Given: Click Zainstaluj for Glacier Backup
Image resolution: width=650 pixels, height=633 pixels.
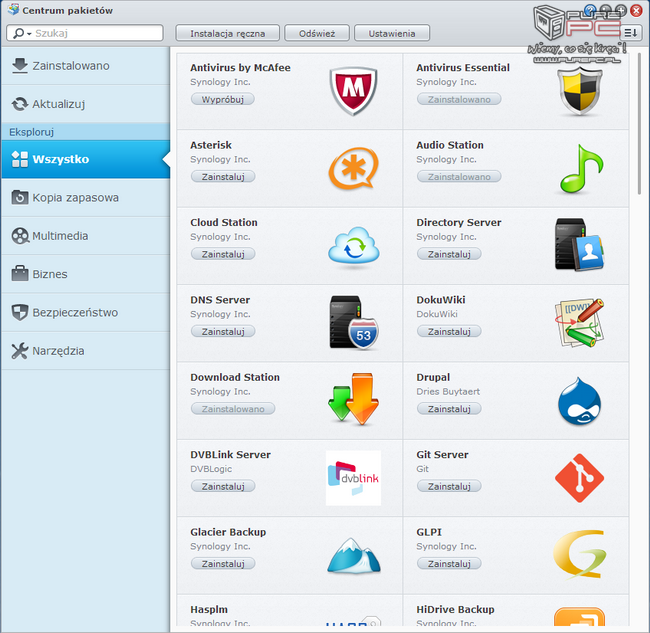Looking at the screenshot, I should point(223,564).
